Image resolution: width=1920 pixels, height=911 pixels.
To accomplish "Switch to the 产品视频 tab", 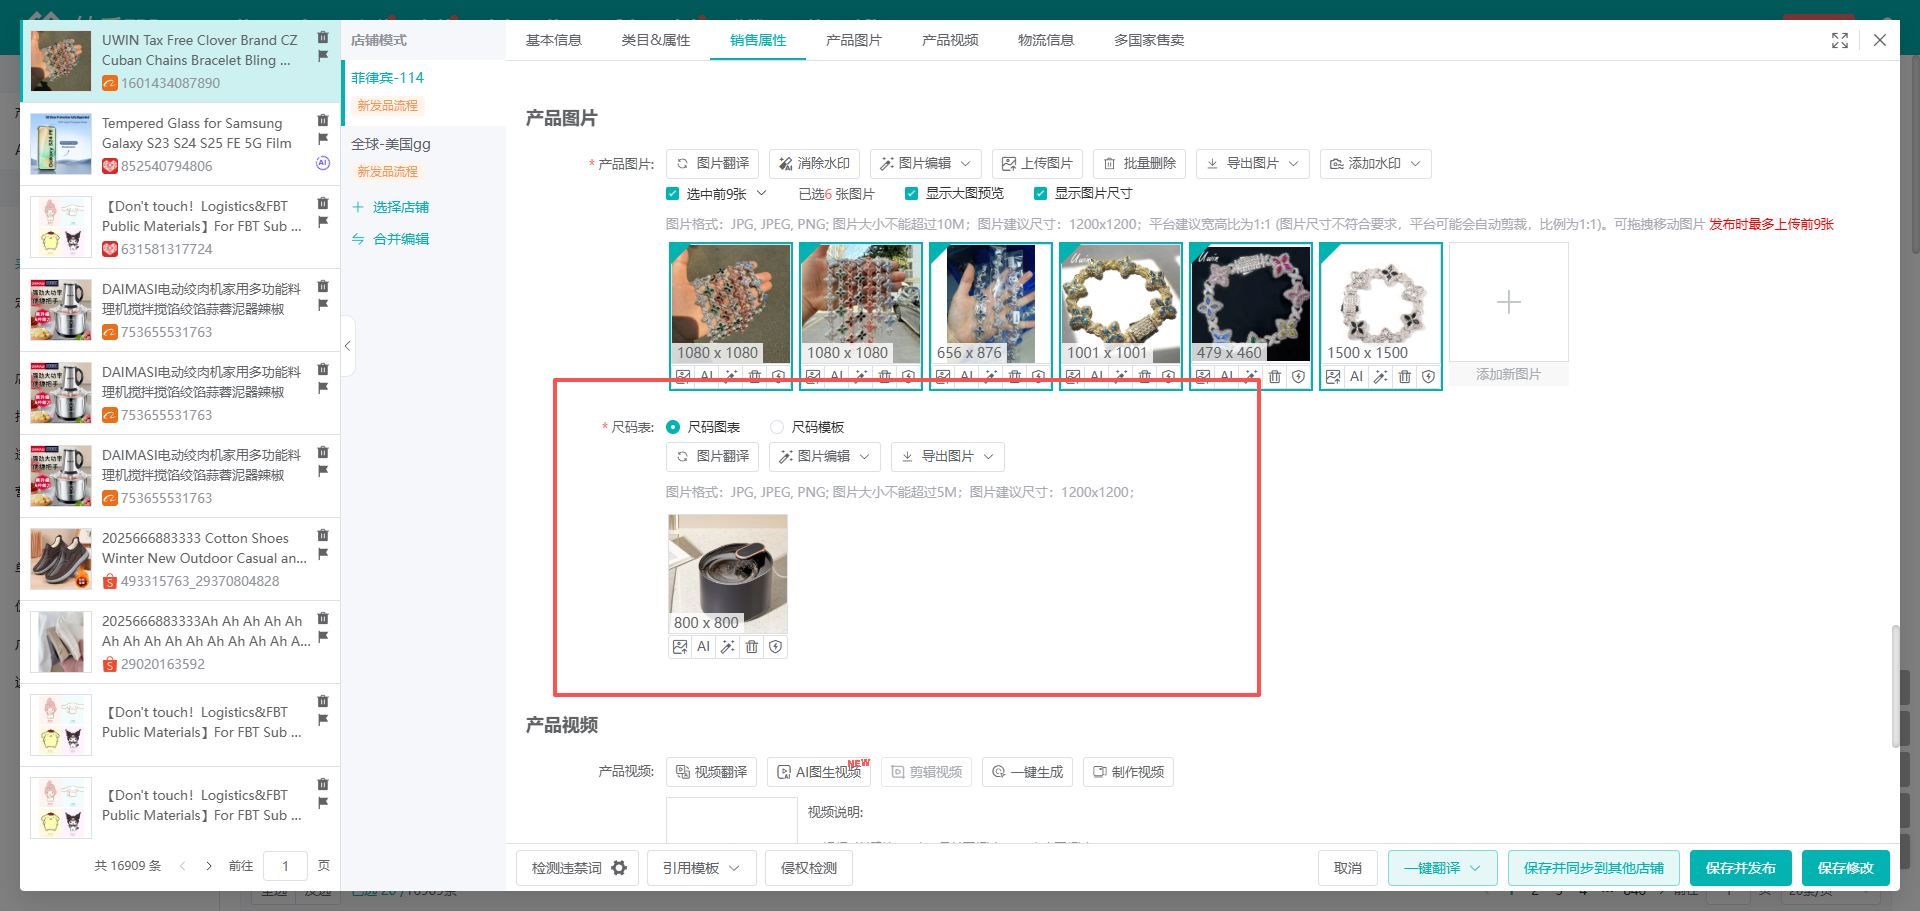I will [x=950, y=40].
